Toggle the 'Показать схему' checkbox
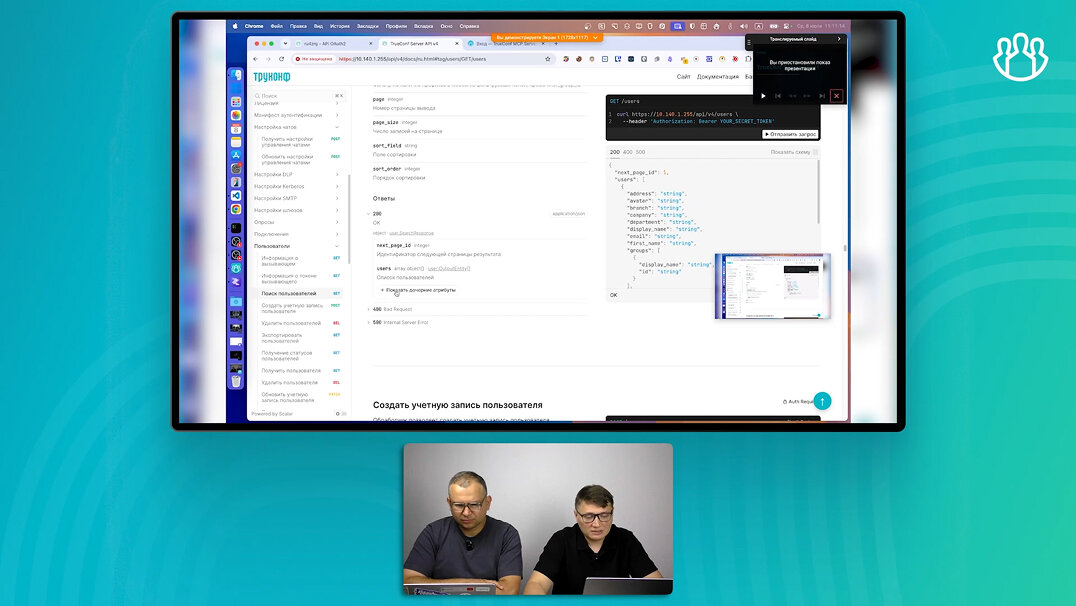Screen dimensions: 1076x606 coord(815,152)
